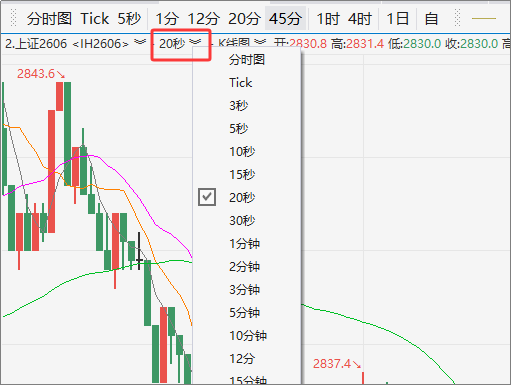
Task: Click the black crosshair candle marker
Action: (x=139, y=251)
